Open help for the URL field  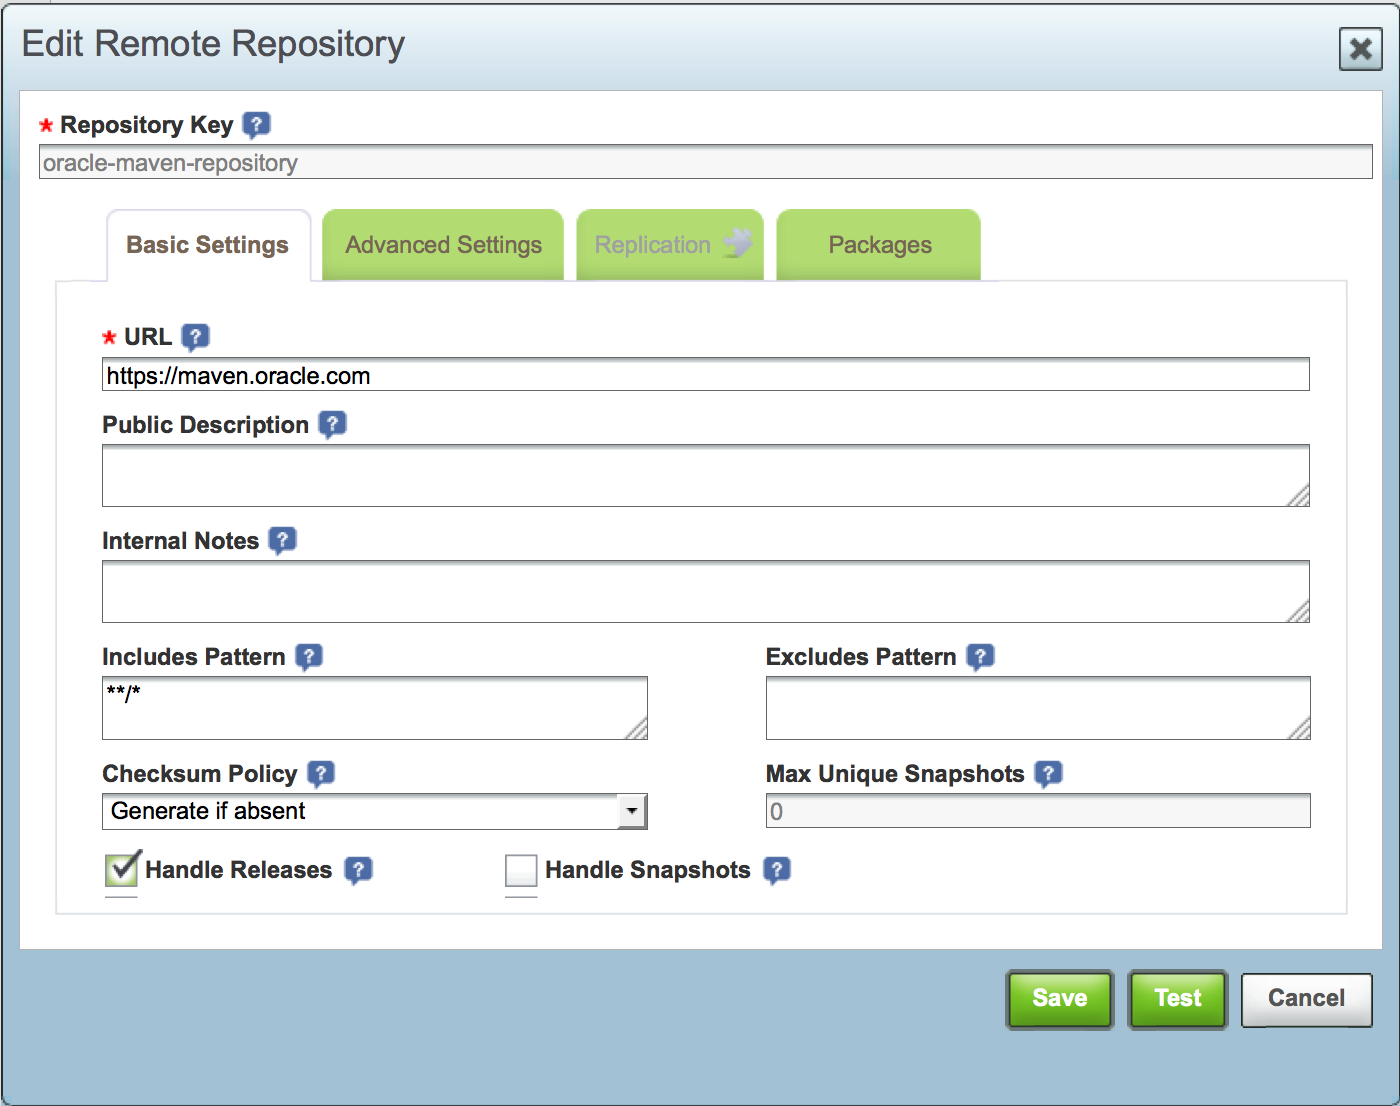click(x=195, y=336)
